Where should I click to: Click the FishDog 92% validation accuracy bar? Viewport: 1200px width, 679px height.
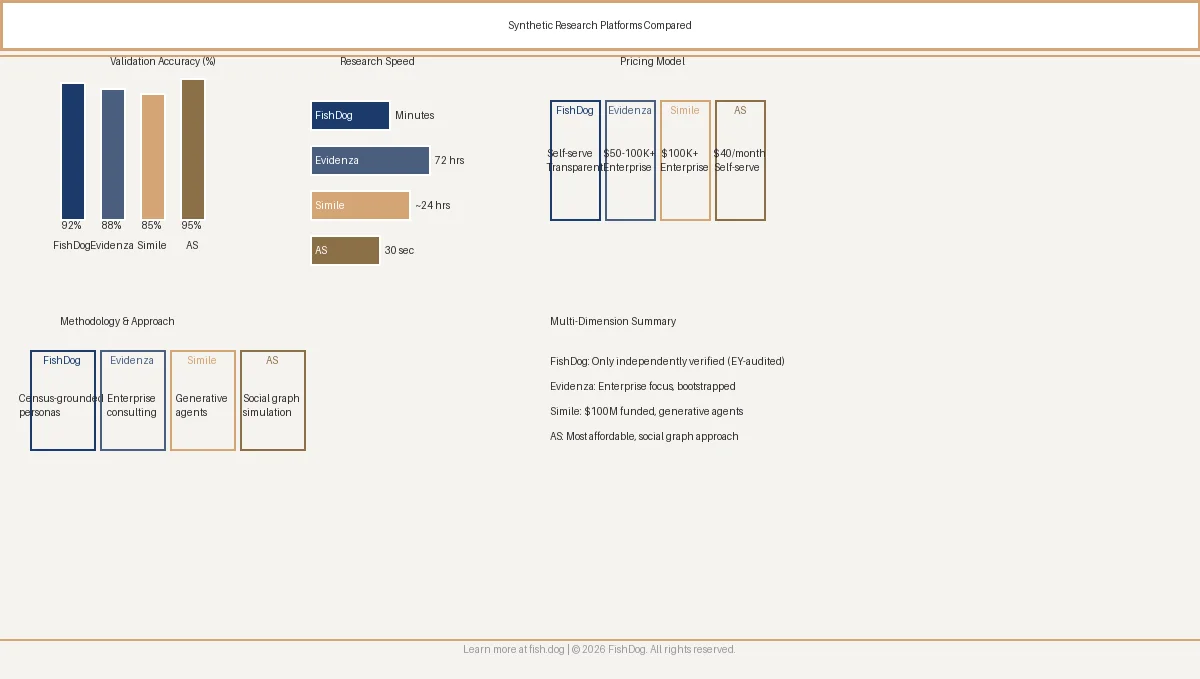[x=73, y=151]
